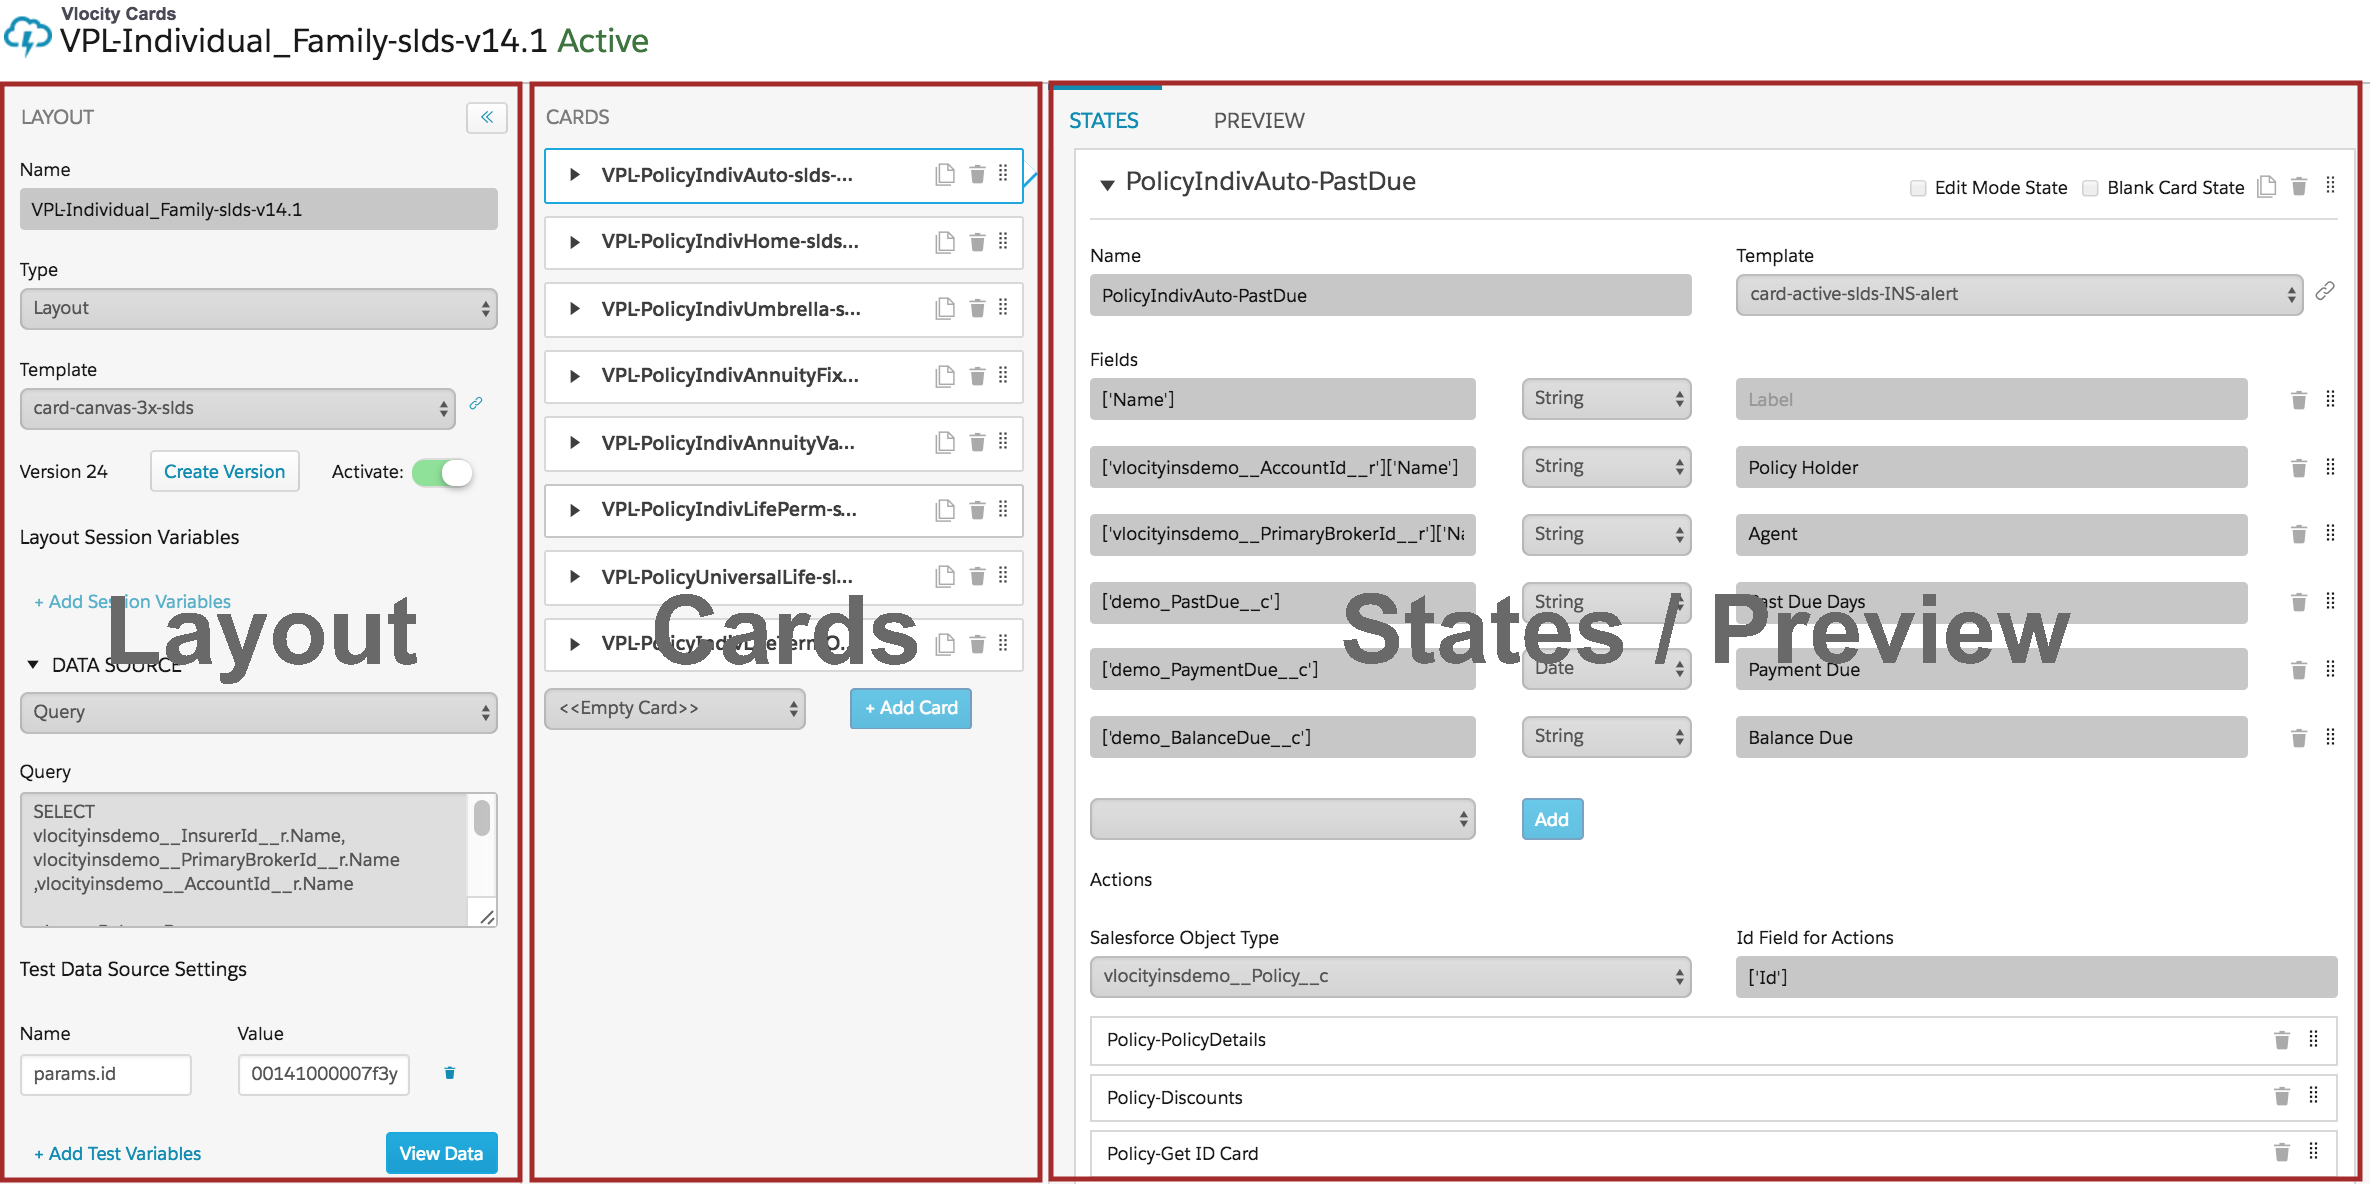
Task: Delete the VPL-PolicyIndivAnnuityFix card
Action: tap(977, 376)
